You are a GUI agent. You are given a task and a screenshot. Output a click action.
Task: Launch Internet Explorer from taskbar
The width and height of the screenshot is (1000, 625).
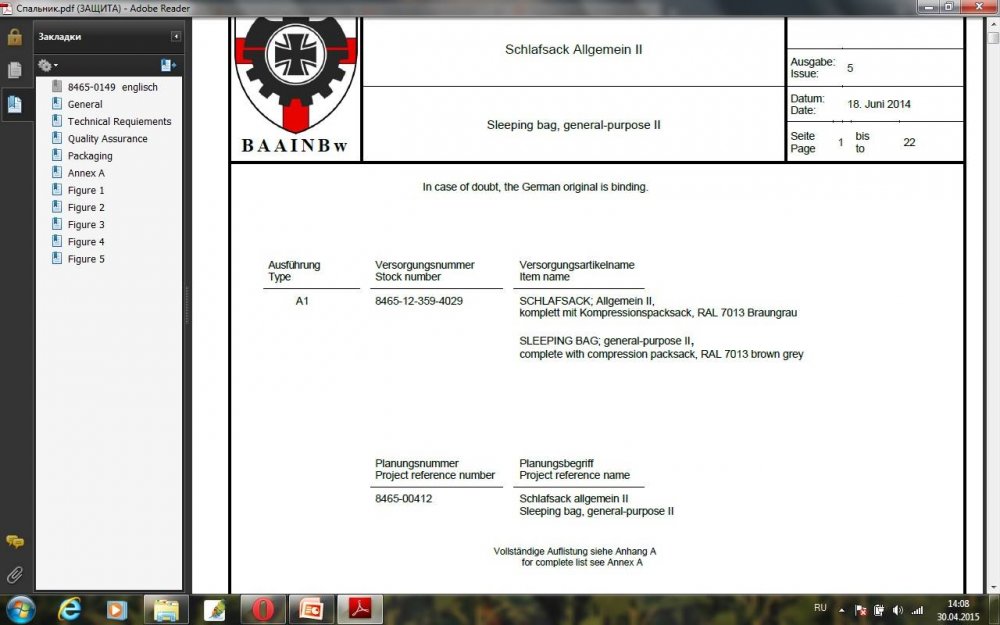tap(69, 610)
